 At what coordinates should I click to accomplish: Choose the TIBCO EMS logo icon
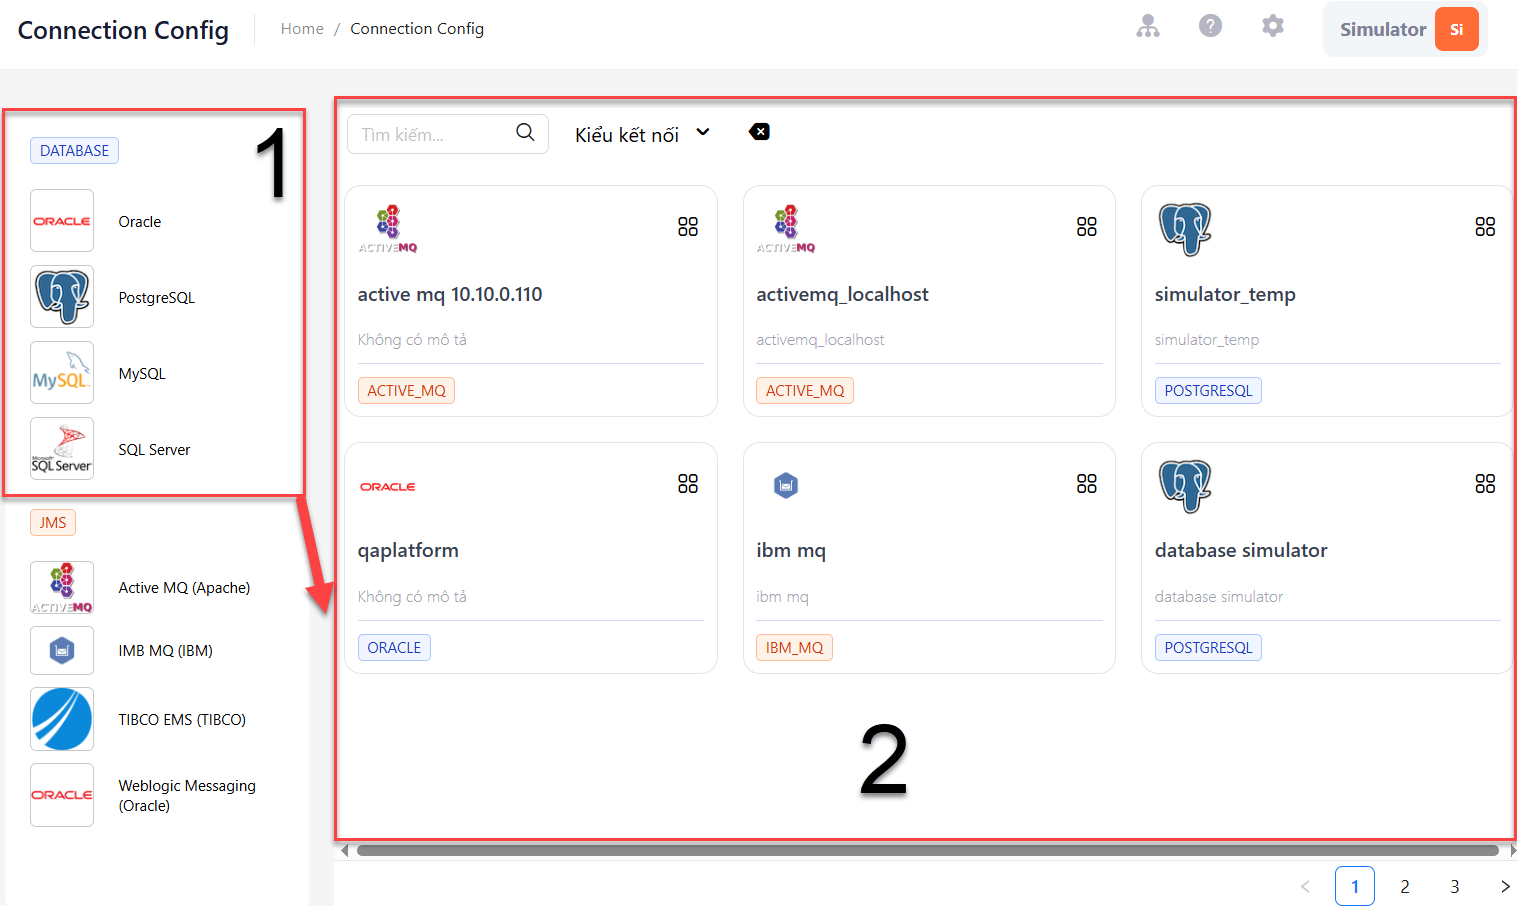62,719
